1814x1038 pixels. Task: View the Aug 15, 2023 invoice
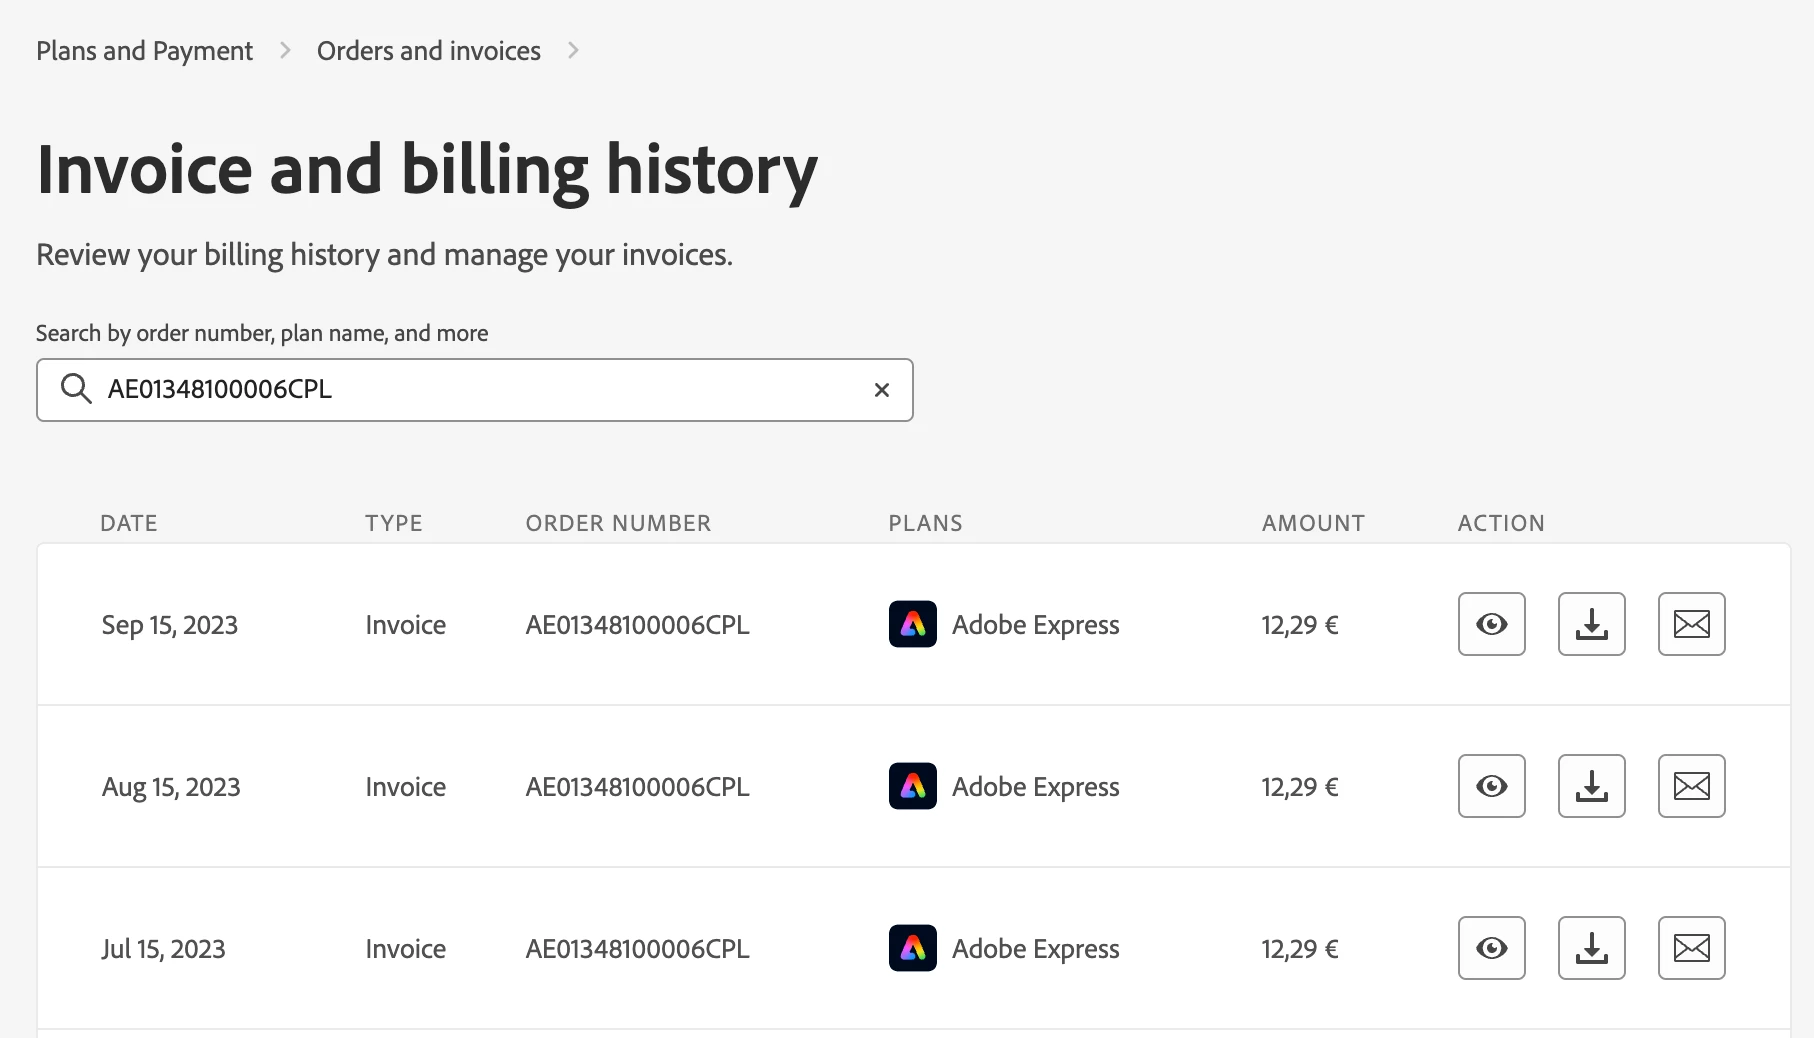[1491, 786]
